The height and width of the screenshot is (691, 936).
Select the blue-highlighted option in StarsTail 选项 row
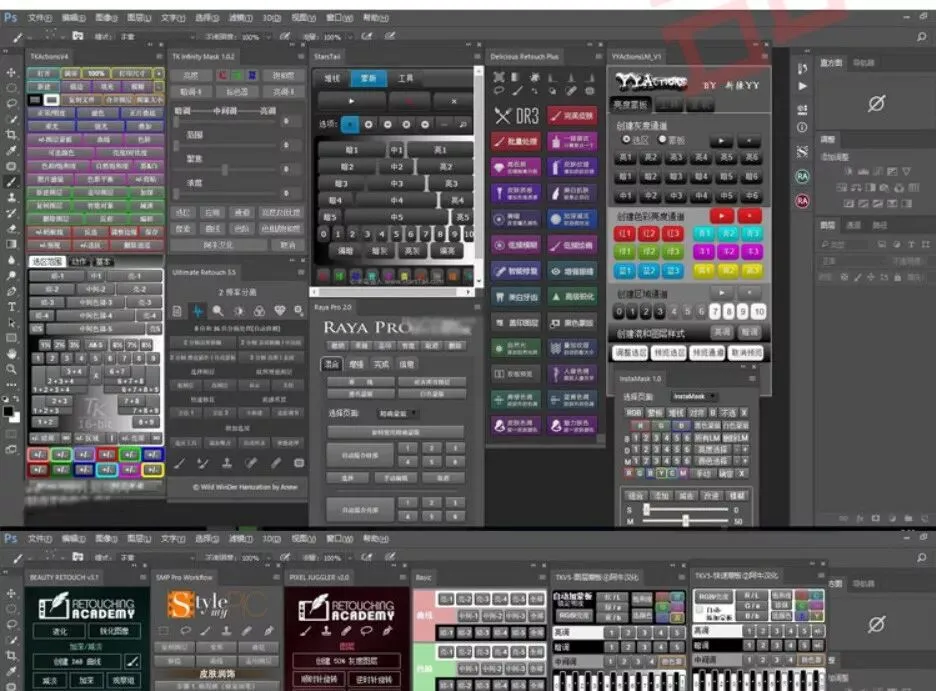coord(350,124)
